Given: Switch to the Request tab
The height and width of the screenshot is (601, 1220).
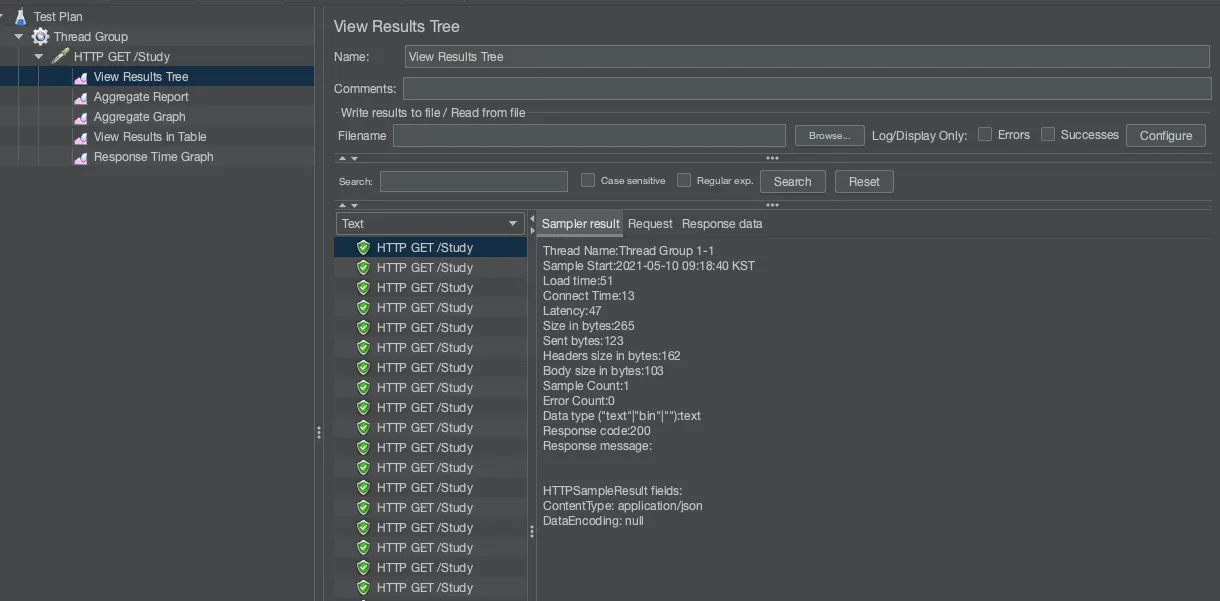Looking at the screenshot, I should [x=650, y=224].
